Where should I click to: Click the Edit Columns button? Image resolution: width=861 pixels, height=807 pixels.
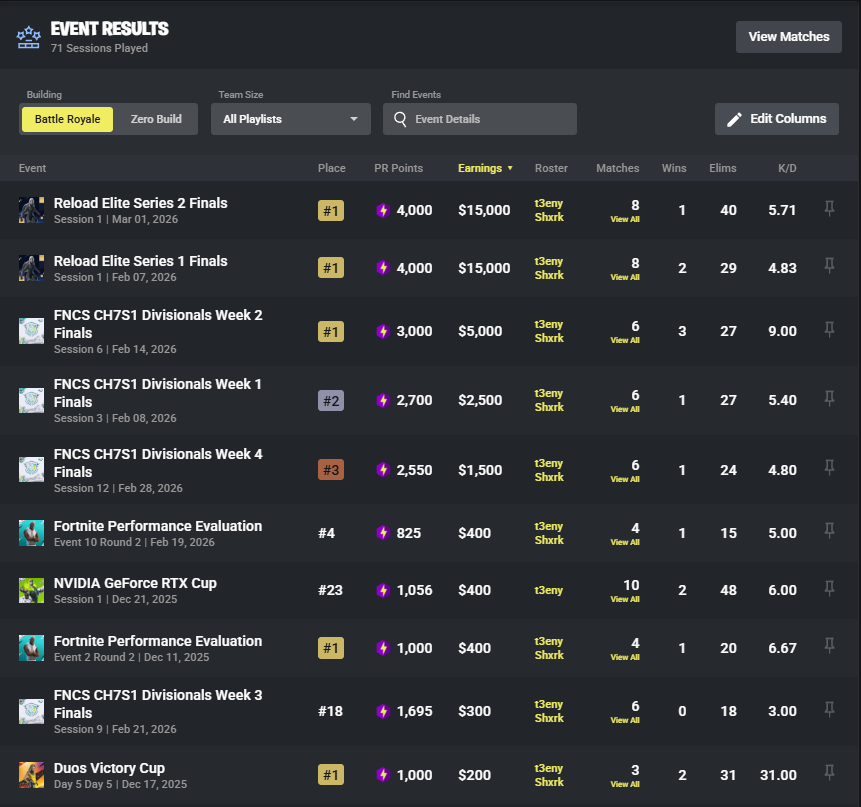(776, 119)
